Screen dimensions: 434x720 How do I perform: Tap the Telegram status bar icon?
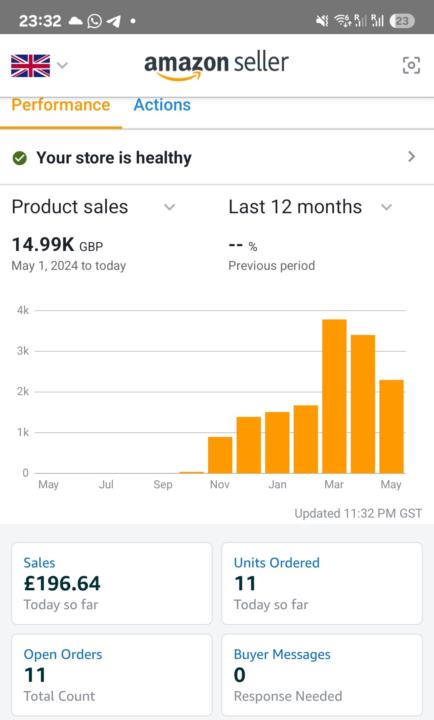[x=113, y=21]
